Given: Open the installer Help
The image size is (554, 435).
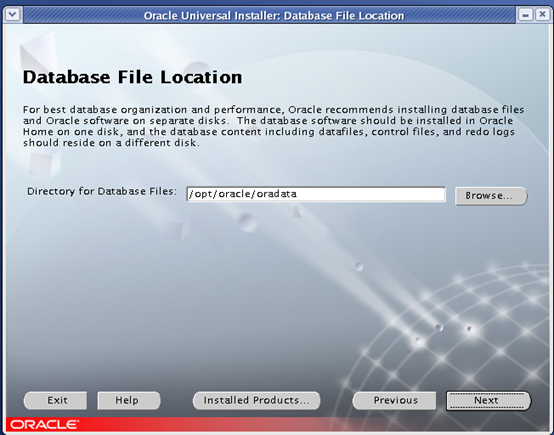Looking at the screenshot, I should click(x=129, y=400).
